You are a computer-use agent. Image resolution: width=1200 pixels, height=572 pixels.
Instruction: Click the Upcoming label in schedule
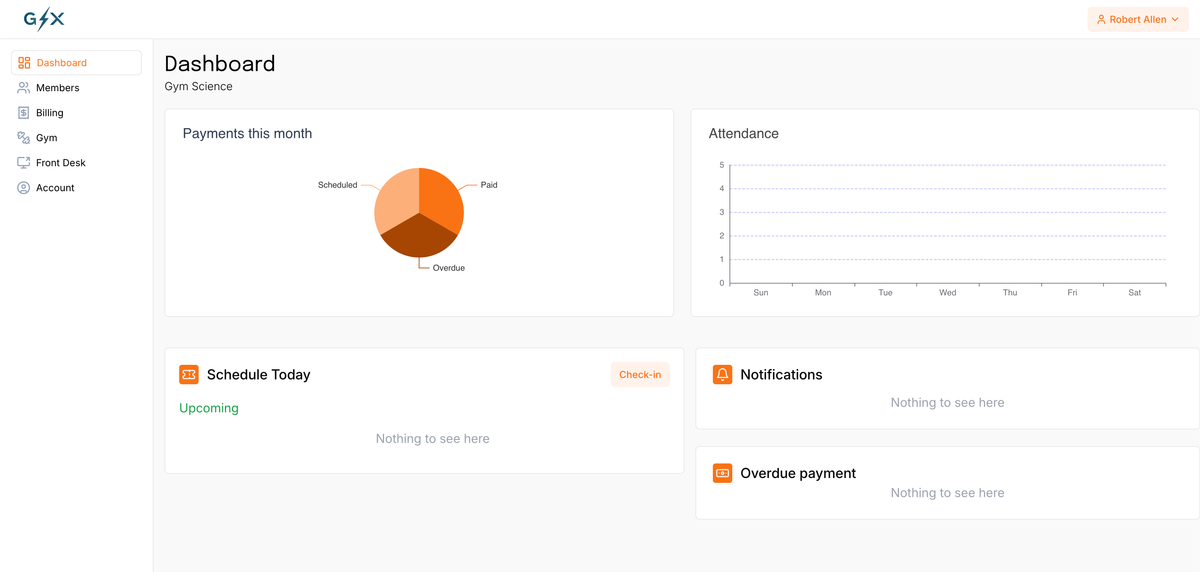click(209, 408)
